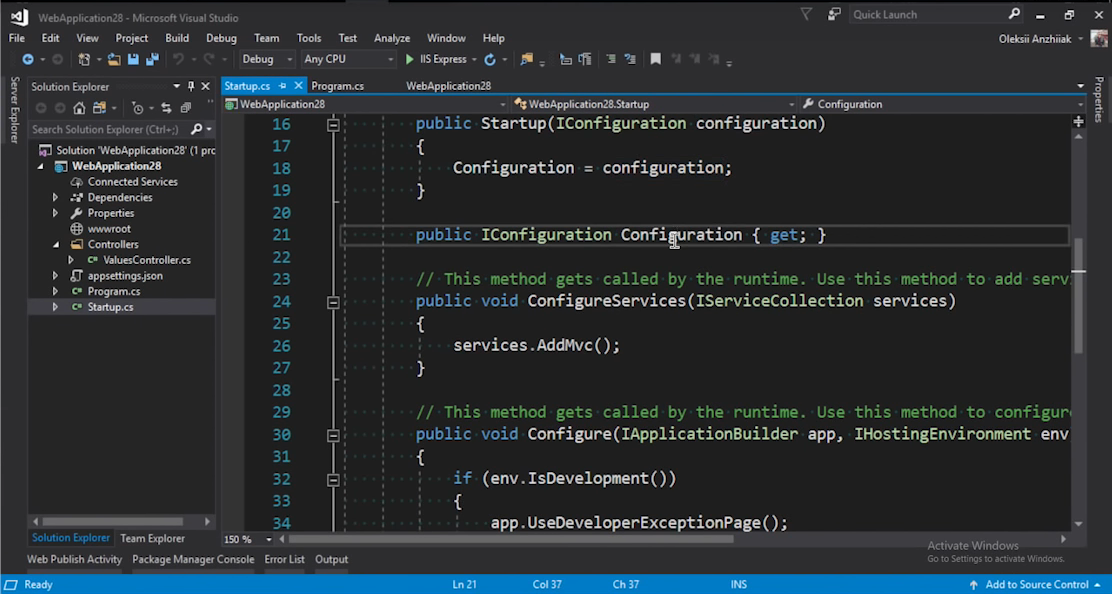The height and width of the screenshot is (594, 1112).
Task: Collapse the ConfigureServices method outline
Action: (333, 302)
